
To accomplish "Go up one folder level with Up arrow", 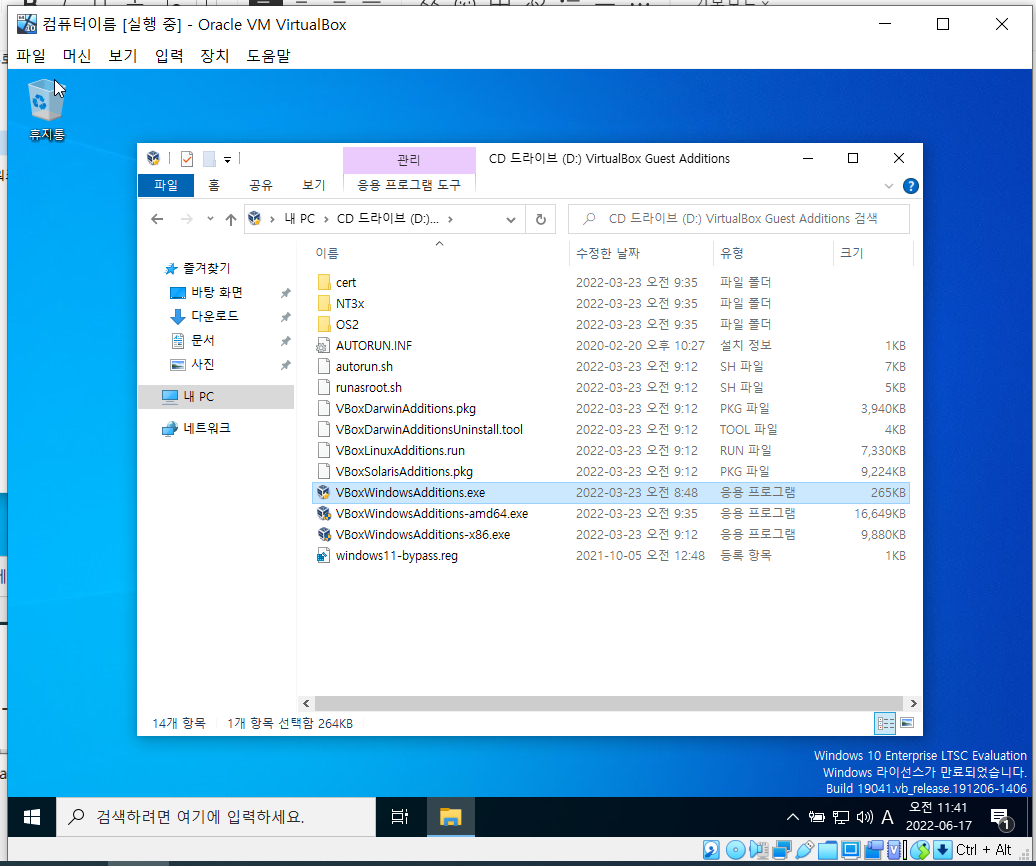I will [x=231, y=219].
